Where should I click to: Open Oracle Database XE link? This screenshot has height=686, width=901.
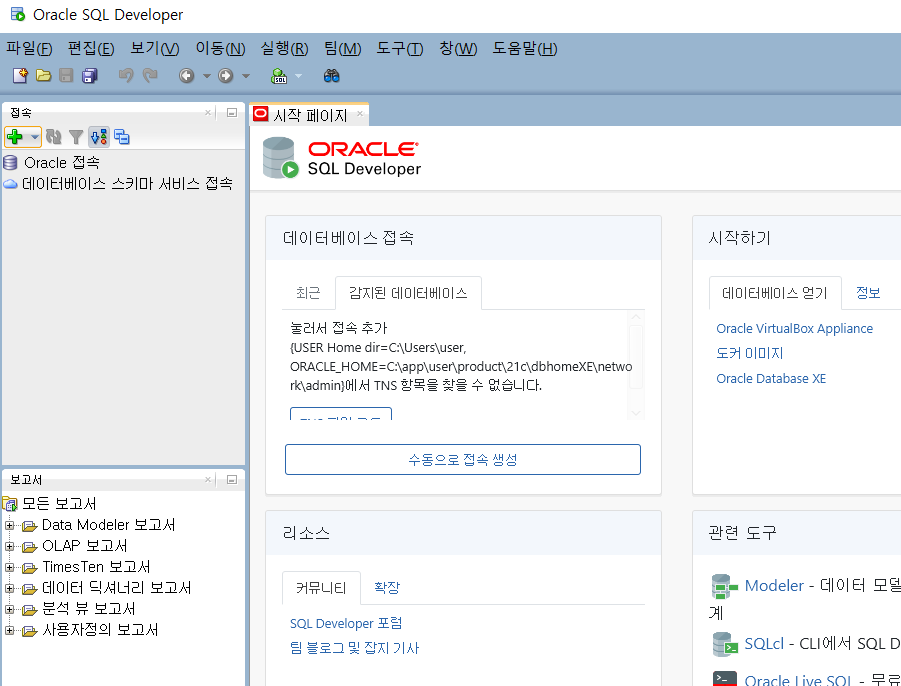tap(771, 379)
